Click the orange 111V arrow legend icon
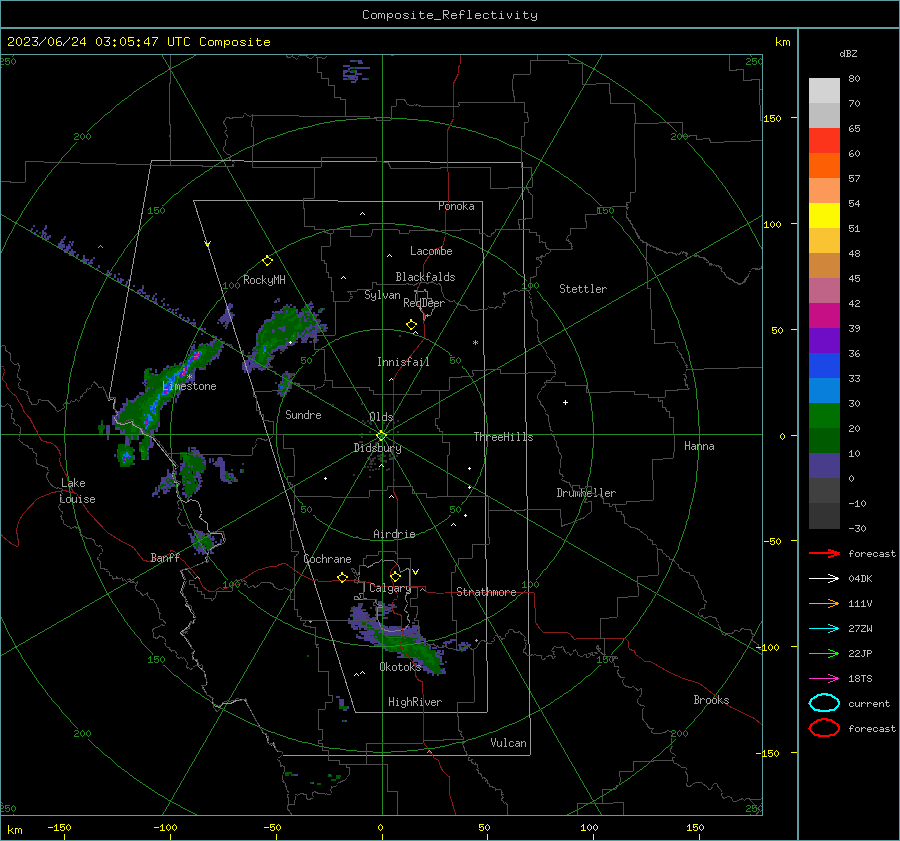 tap(824, 603)
